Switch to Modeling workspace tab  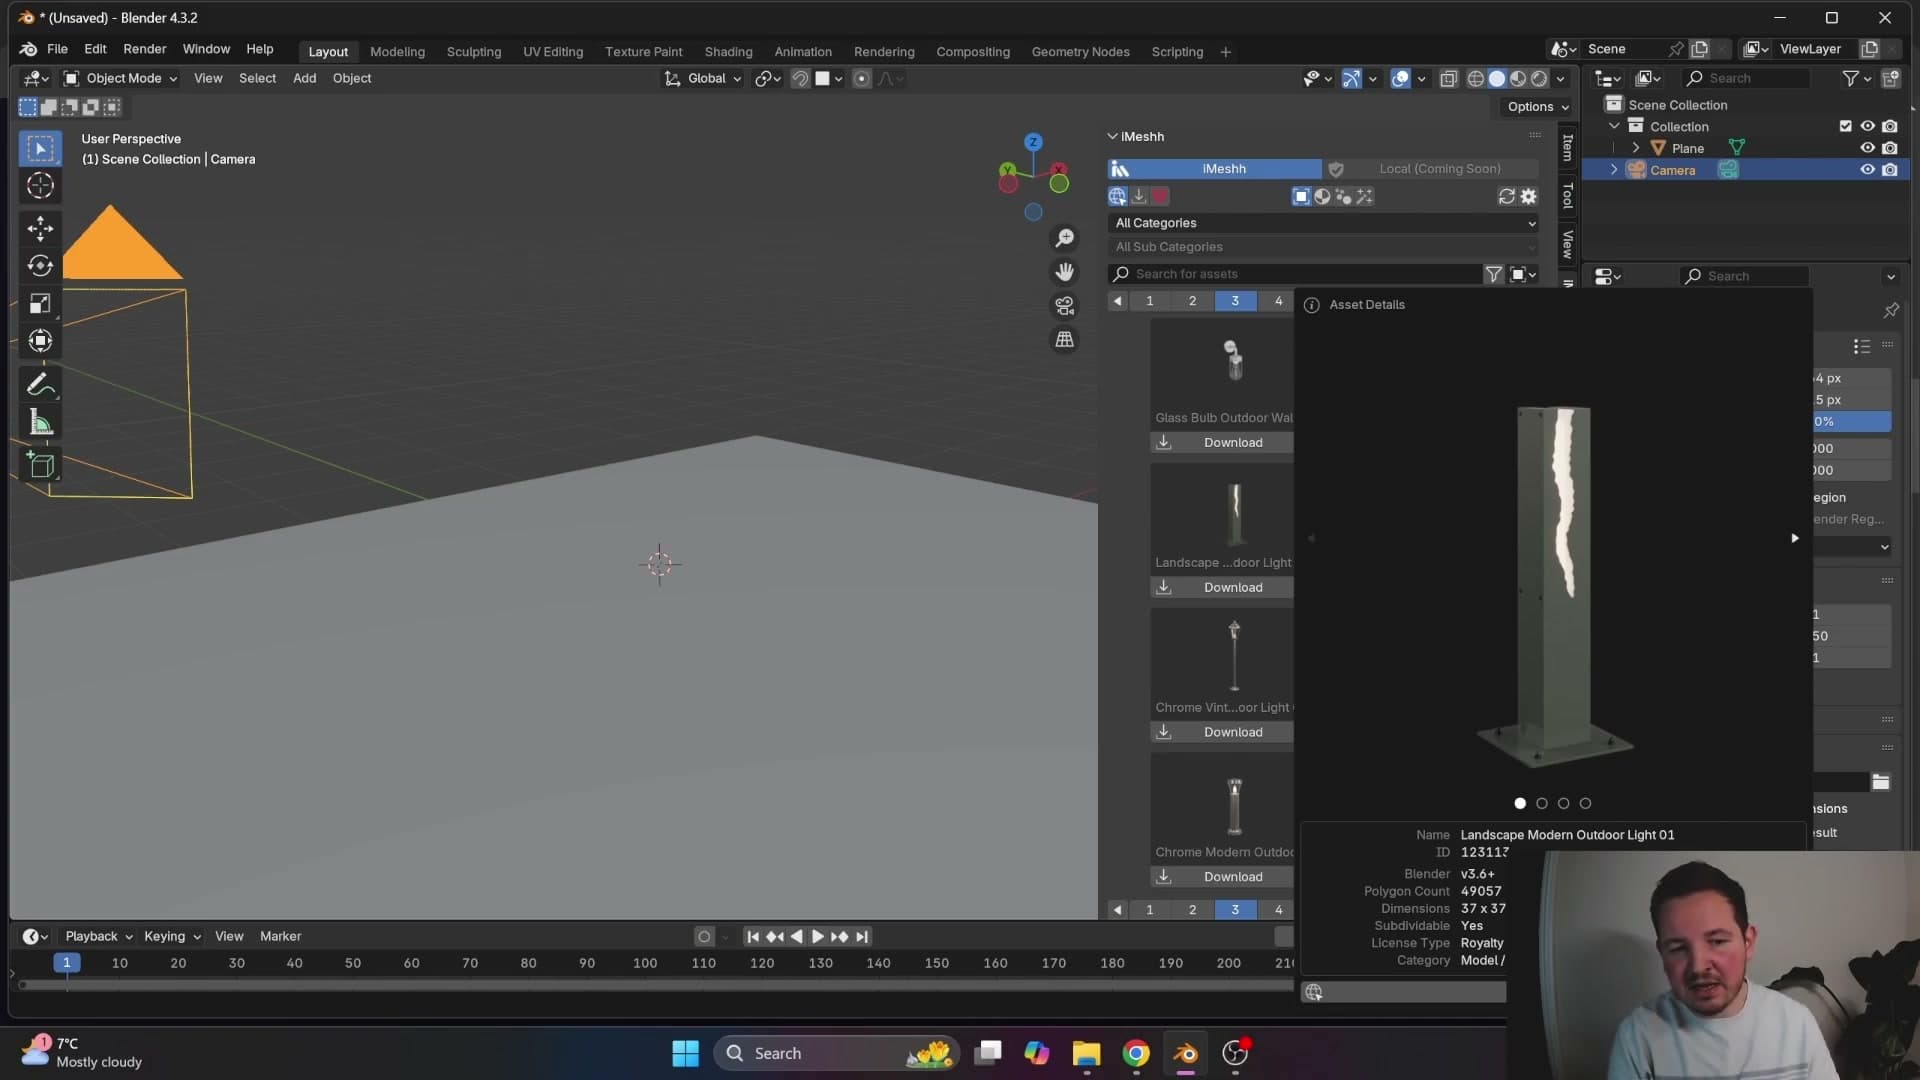(x=397, y=51)
